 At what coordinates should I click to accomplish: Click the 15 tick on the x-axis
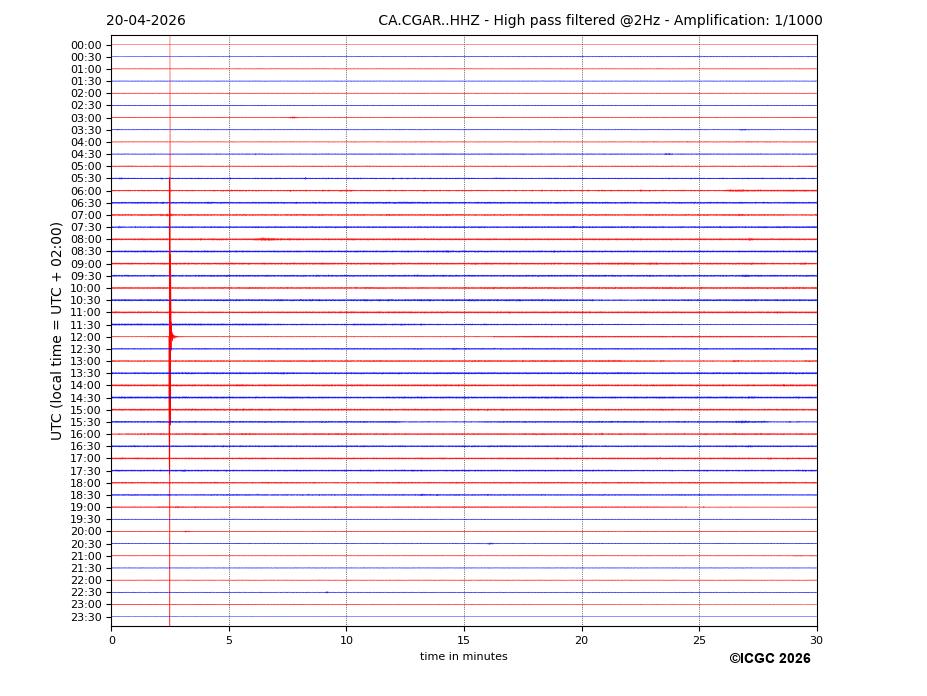click(x=464, y=640)
